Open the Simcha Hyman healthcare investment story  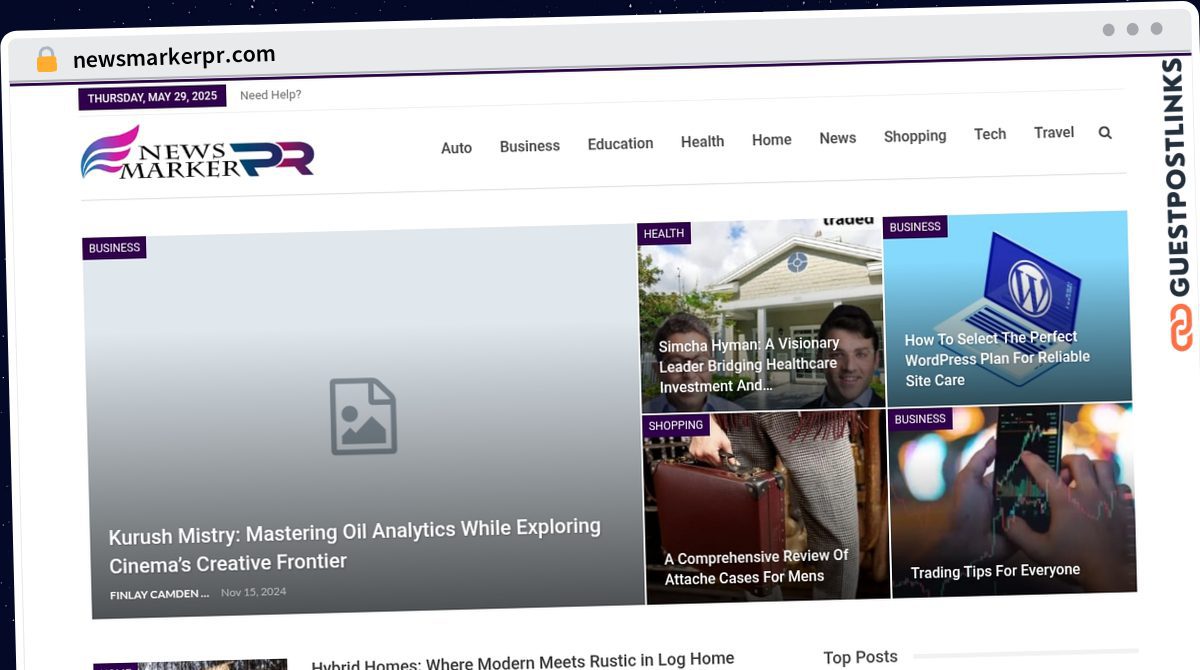[749, 365]
